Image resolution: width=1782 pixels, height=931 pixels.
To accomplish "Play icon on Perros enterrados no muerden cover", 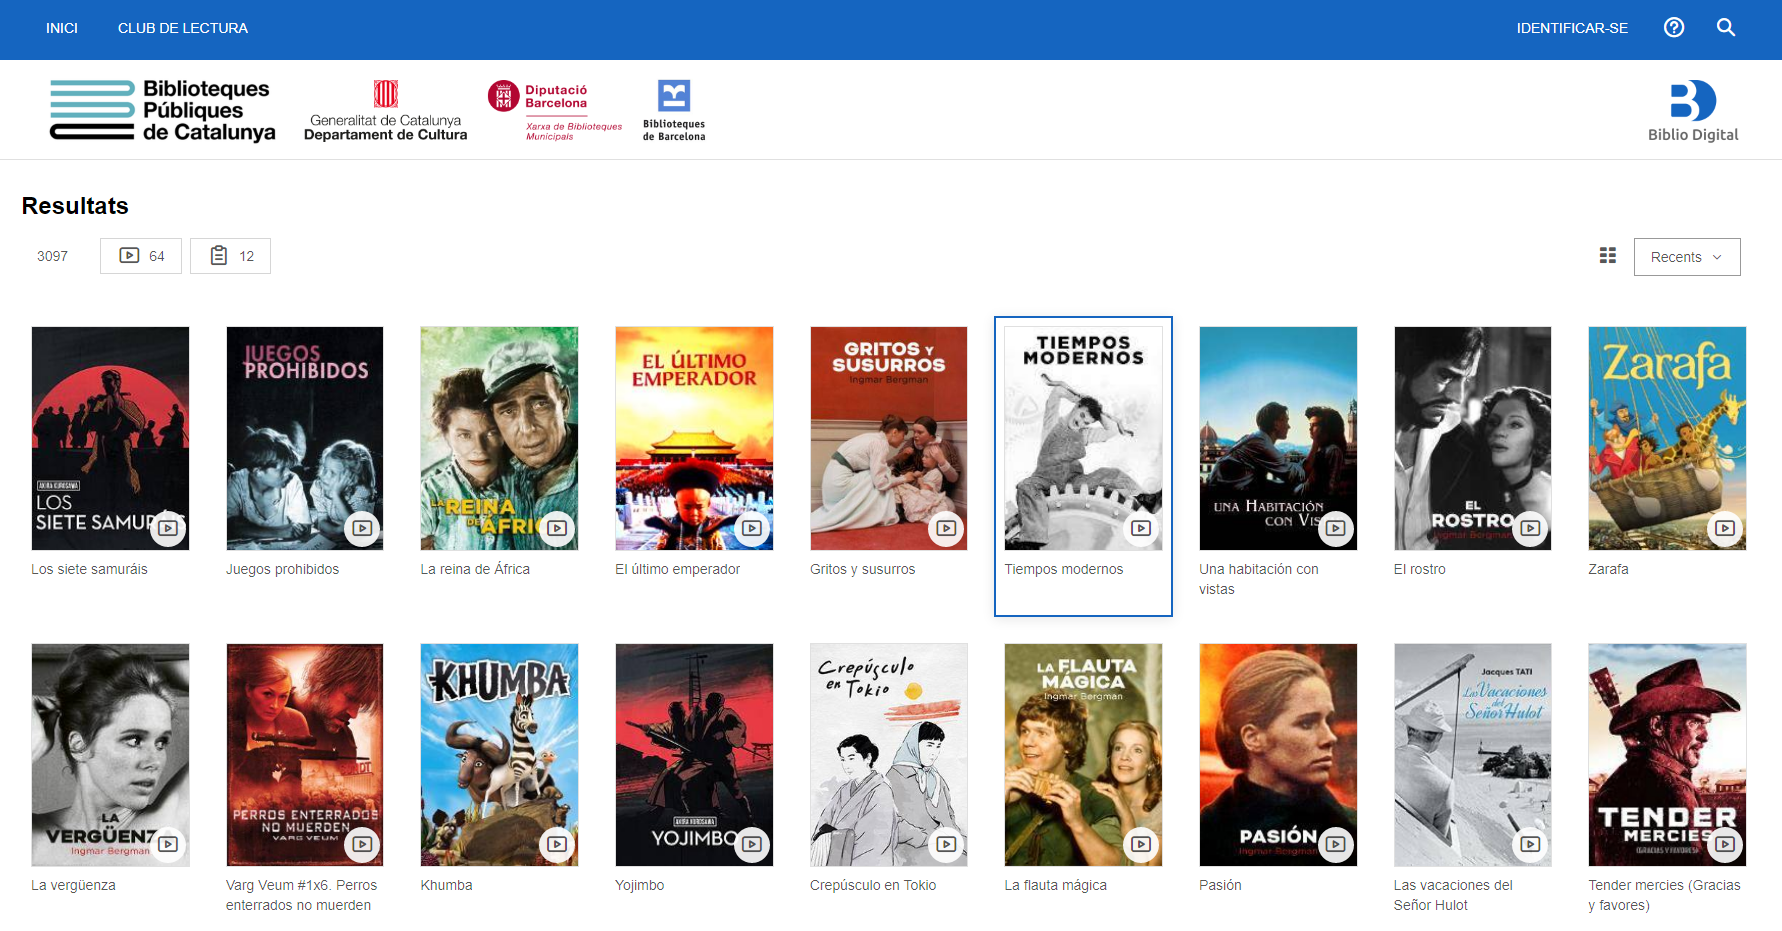I will pyautogui.click(x=363, y=844).
